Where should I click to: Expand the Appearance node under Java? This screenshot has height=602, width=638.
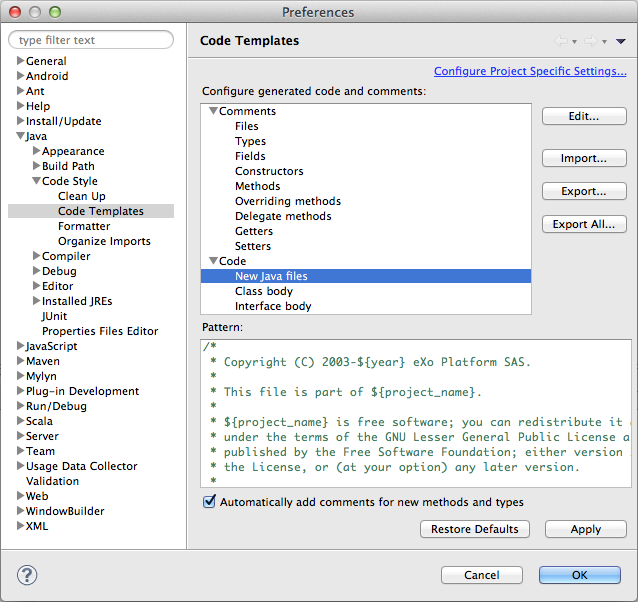(37, 151)
